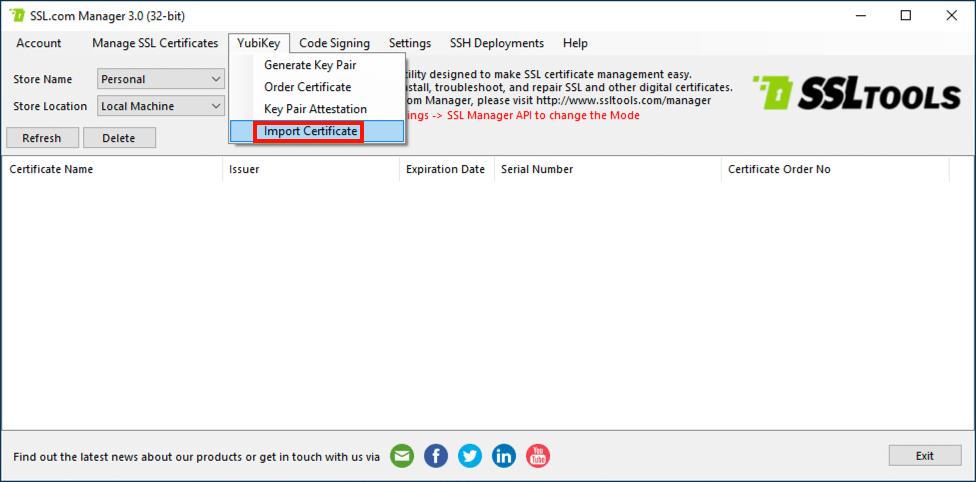Screen dimensions: 976x482
Task: Sort by Certificate Name column header
Action: tap(52, 169)
